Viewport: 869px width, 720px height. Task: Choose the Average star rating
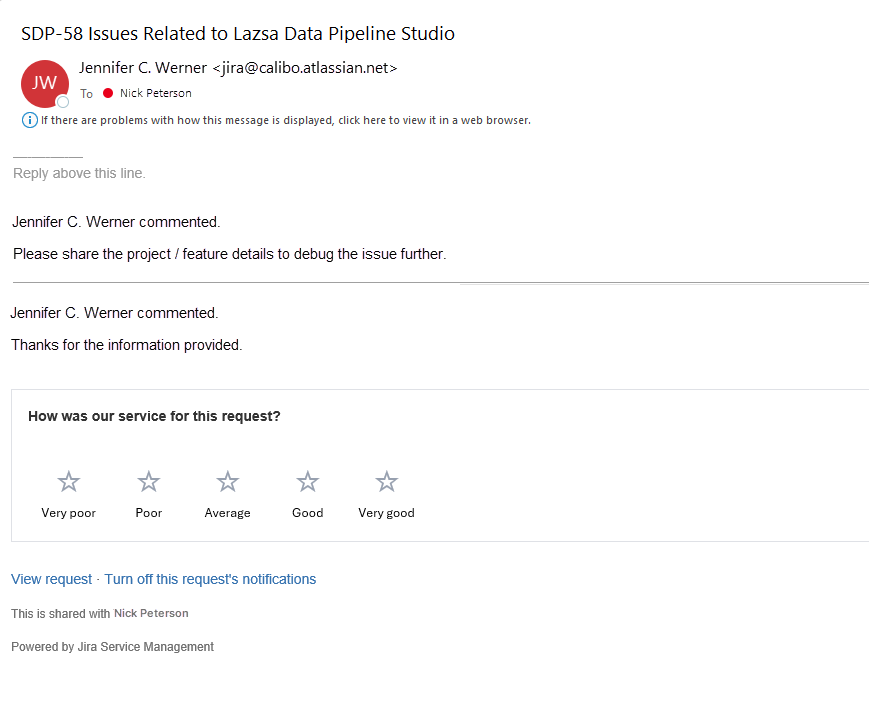pyautogui.click(x=227, y=482)
